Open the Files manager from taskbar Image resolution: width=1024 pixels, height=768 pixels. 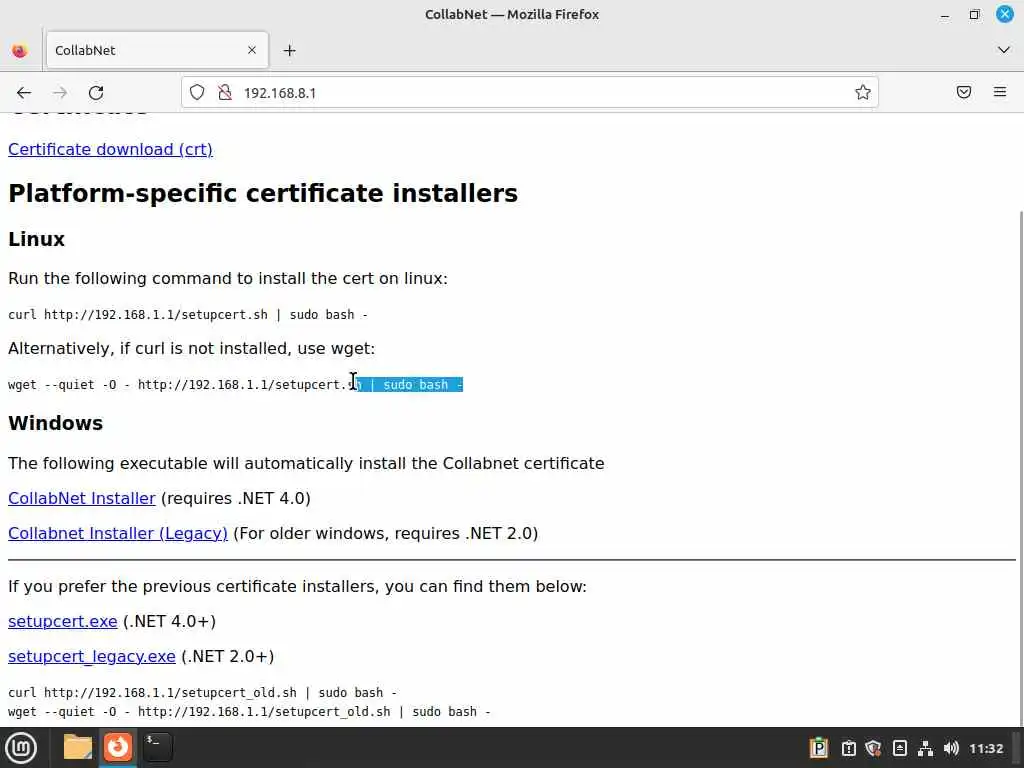[78, 747]
